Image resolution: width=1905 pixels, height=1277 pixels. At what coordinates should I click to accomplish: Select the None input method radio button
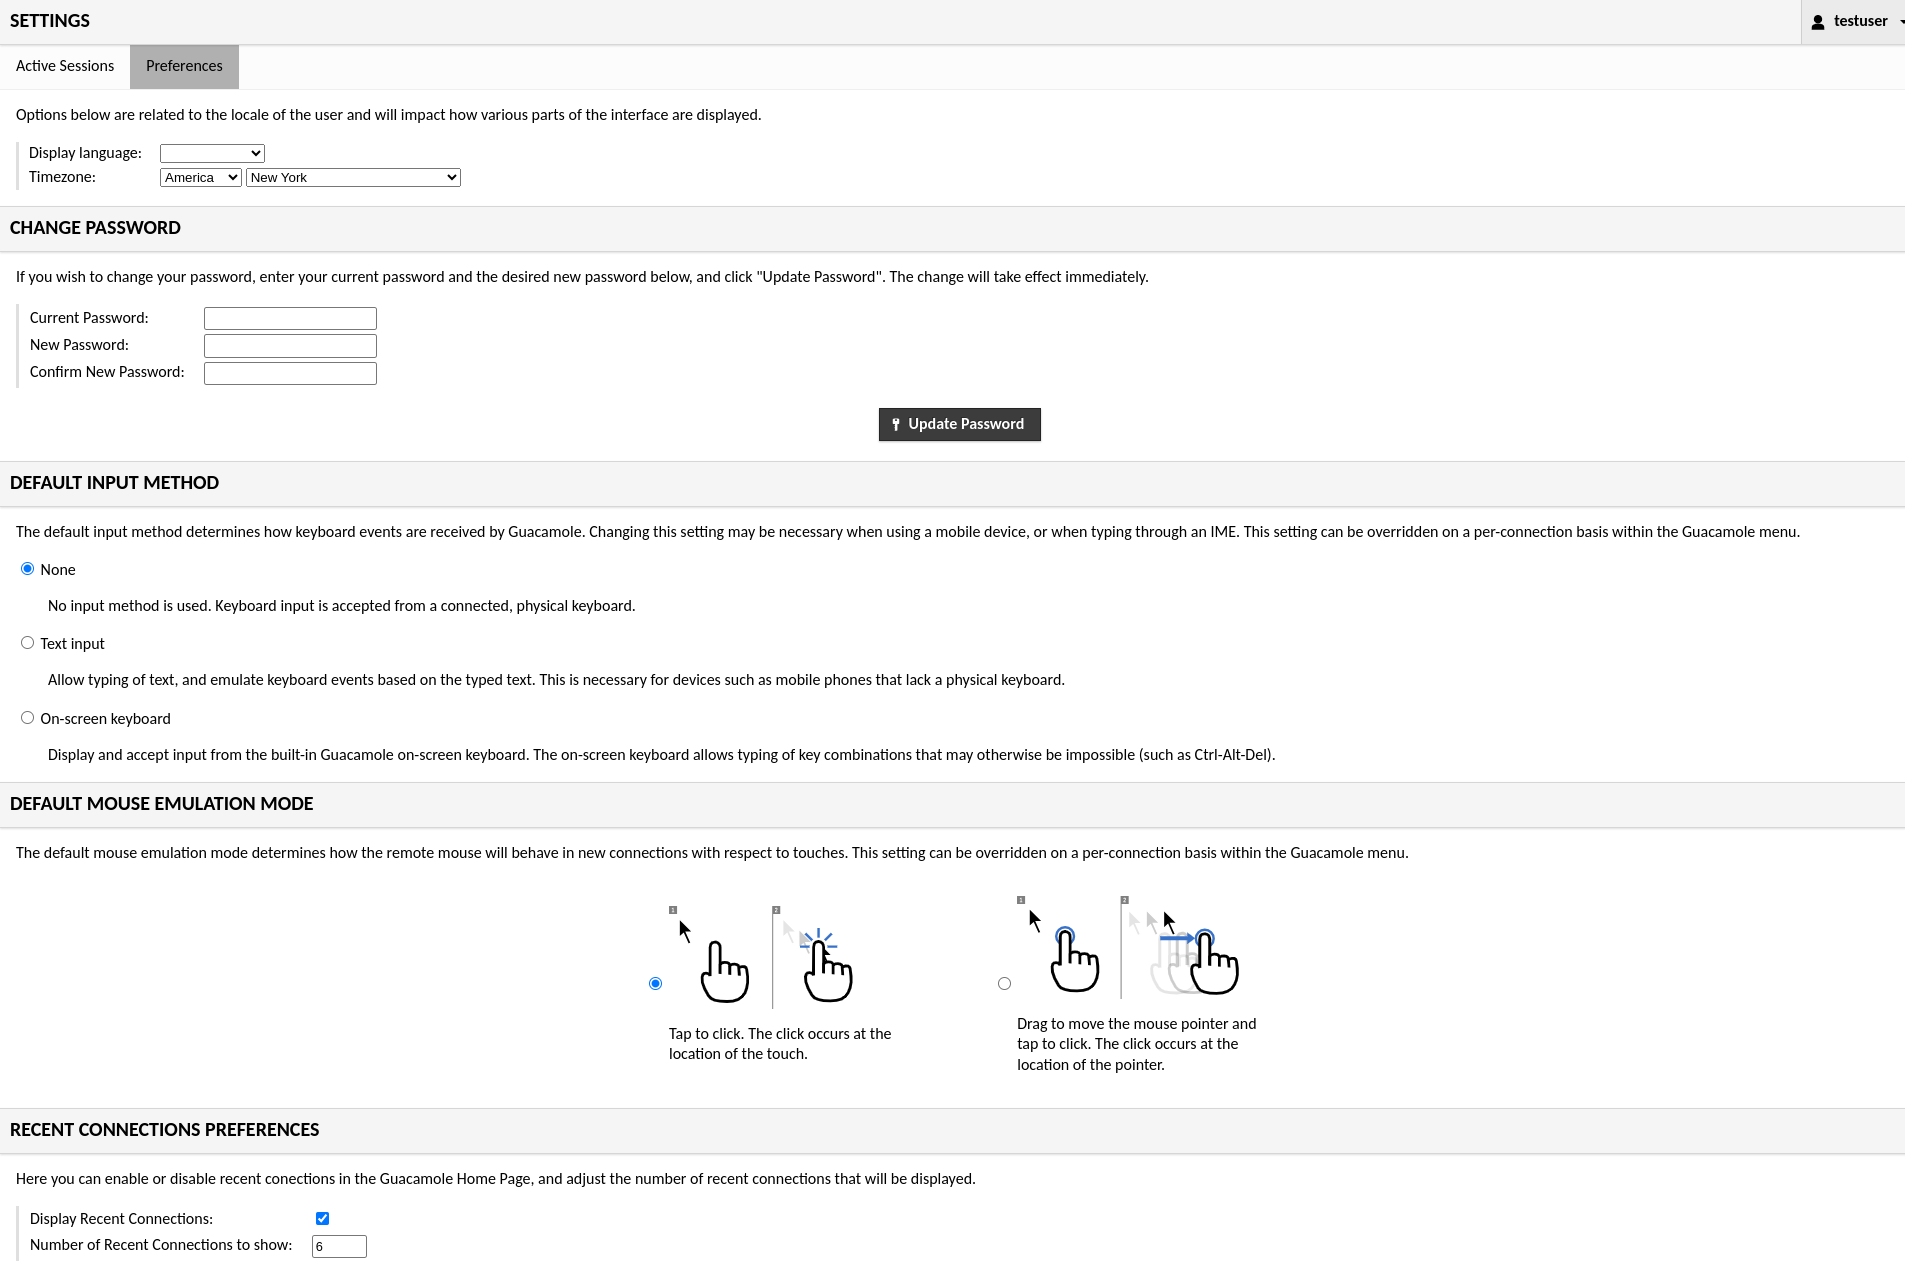(28, 569)
